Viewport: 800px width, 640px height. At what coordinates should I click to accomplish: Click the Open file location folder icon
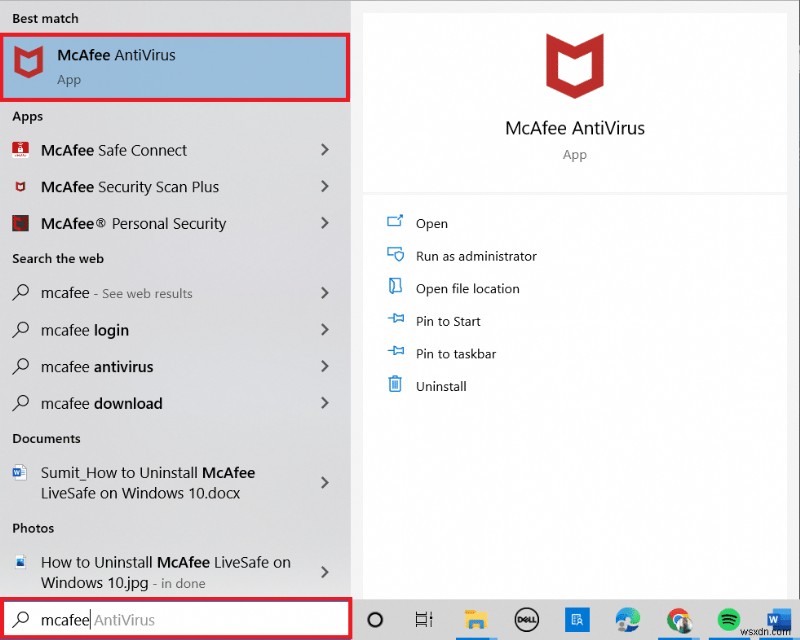pos(395,286)
